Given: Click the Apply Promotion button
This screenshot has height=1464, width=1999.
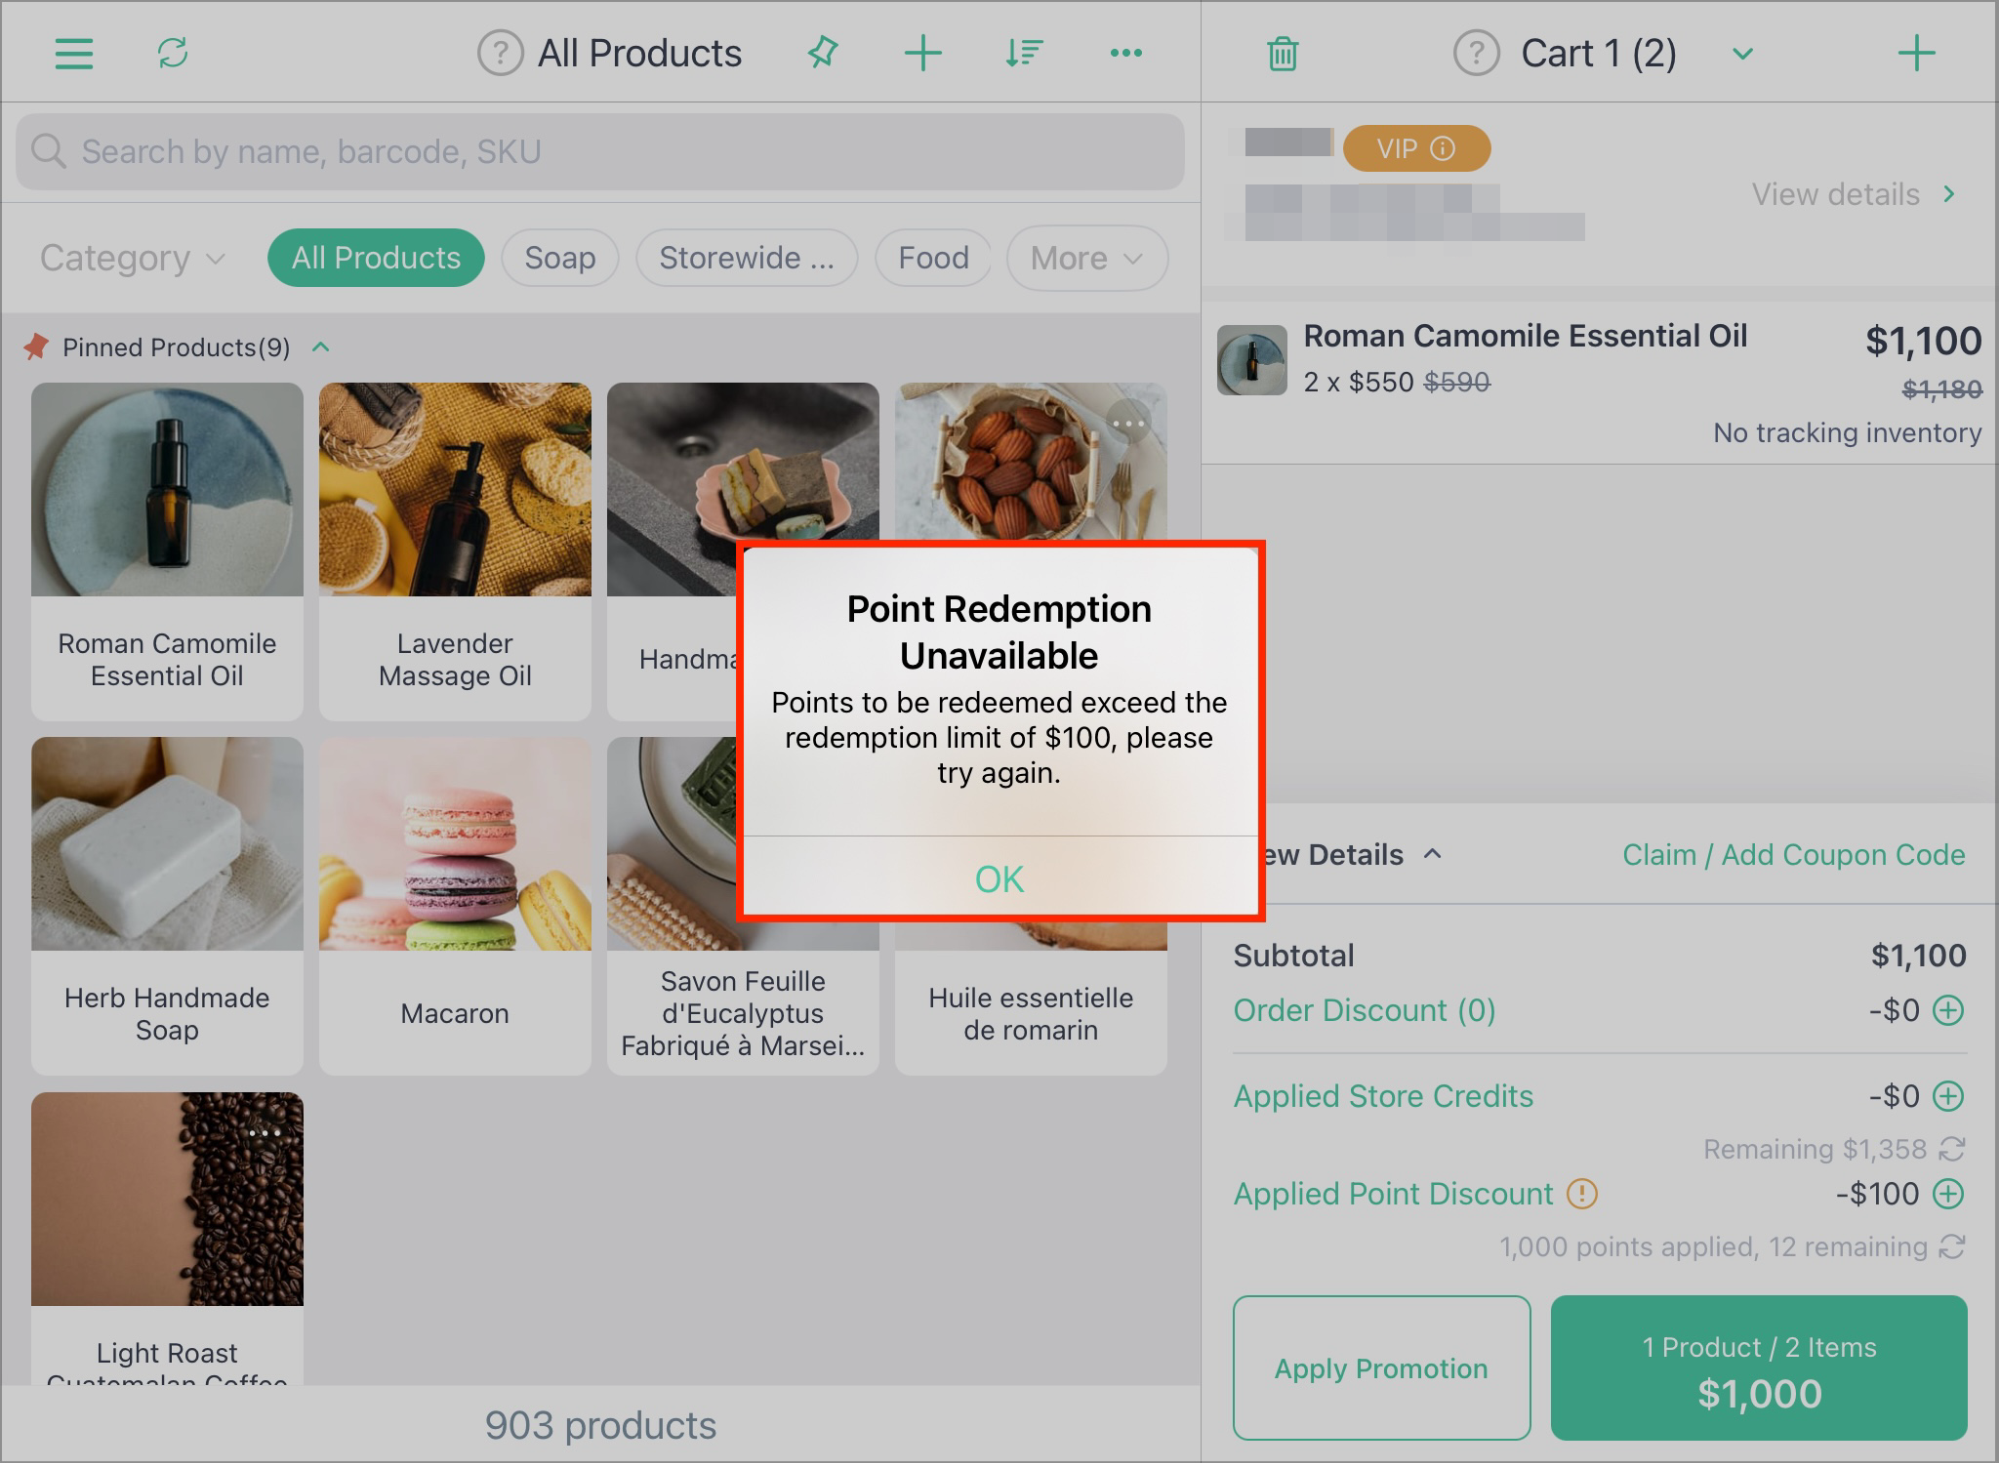Looking at the screenshot, I should (1381, 1368).
